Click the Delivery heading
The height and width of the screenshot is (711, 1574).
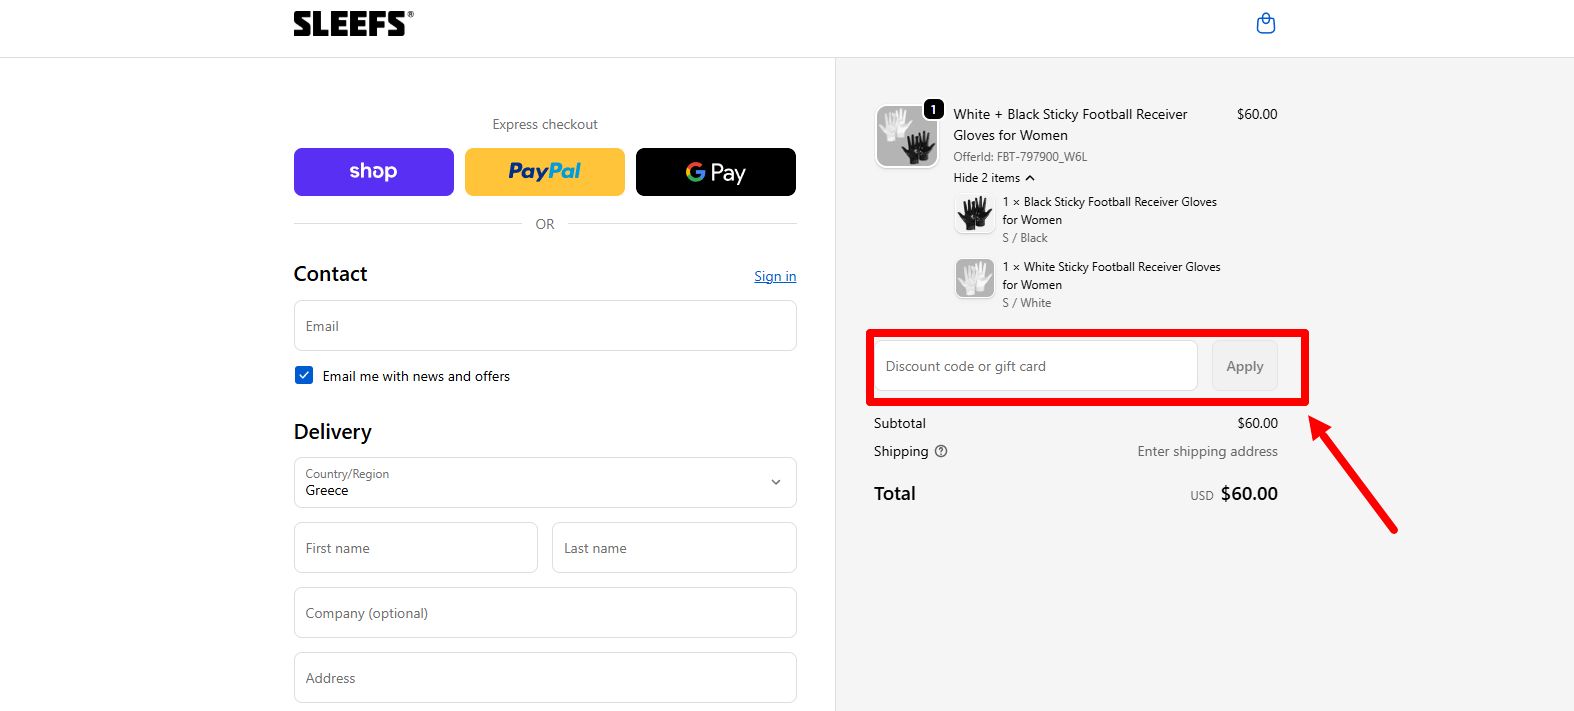[x=333, y=432]
